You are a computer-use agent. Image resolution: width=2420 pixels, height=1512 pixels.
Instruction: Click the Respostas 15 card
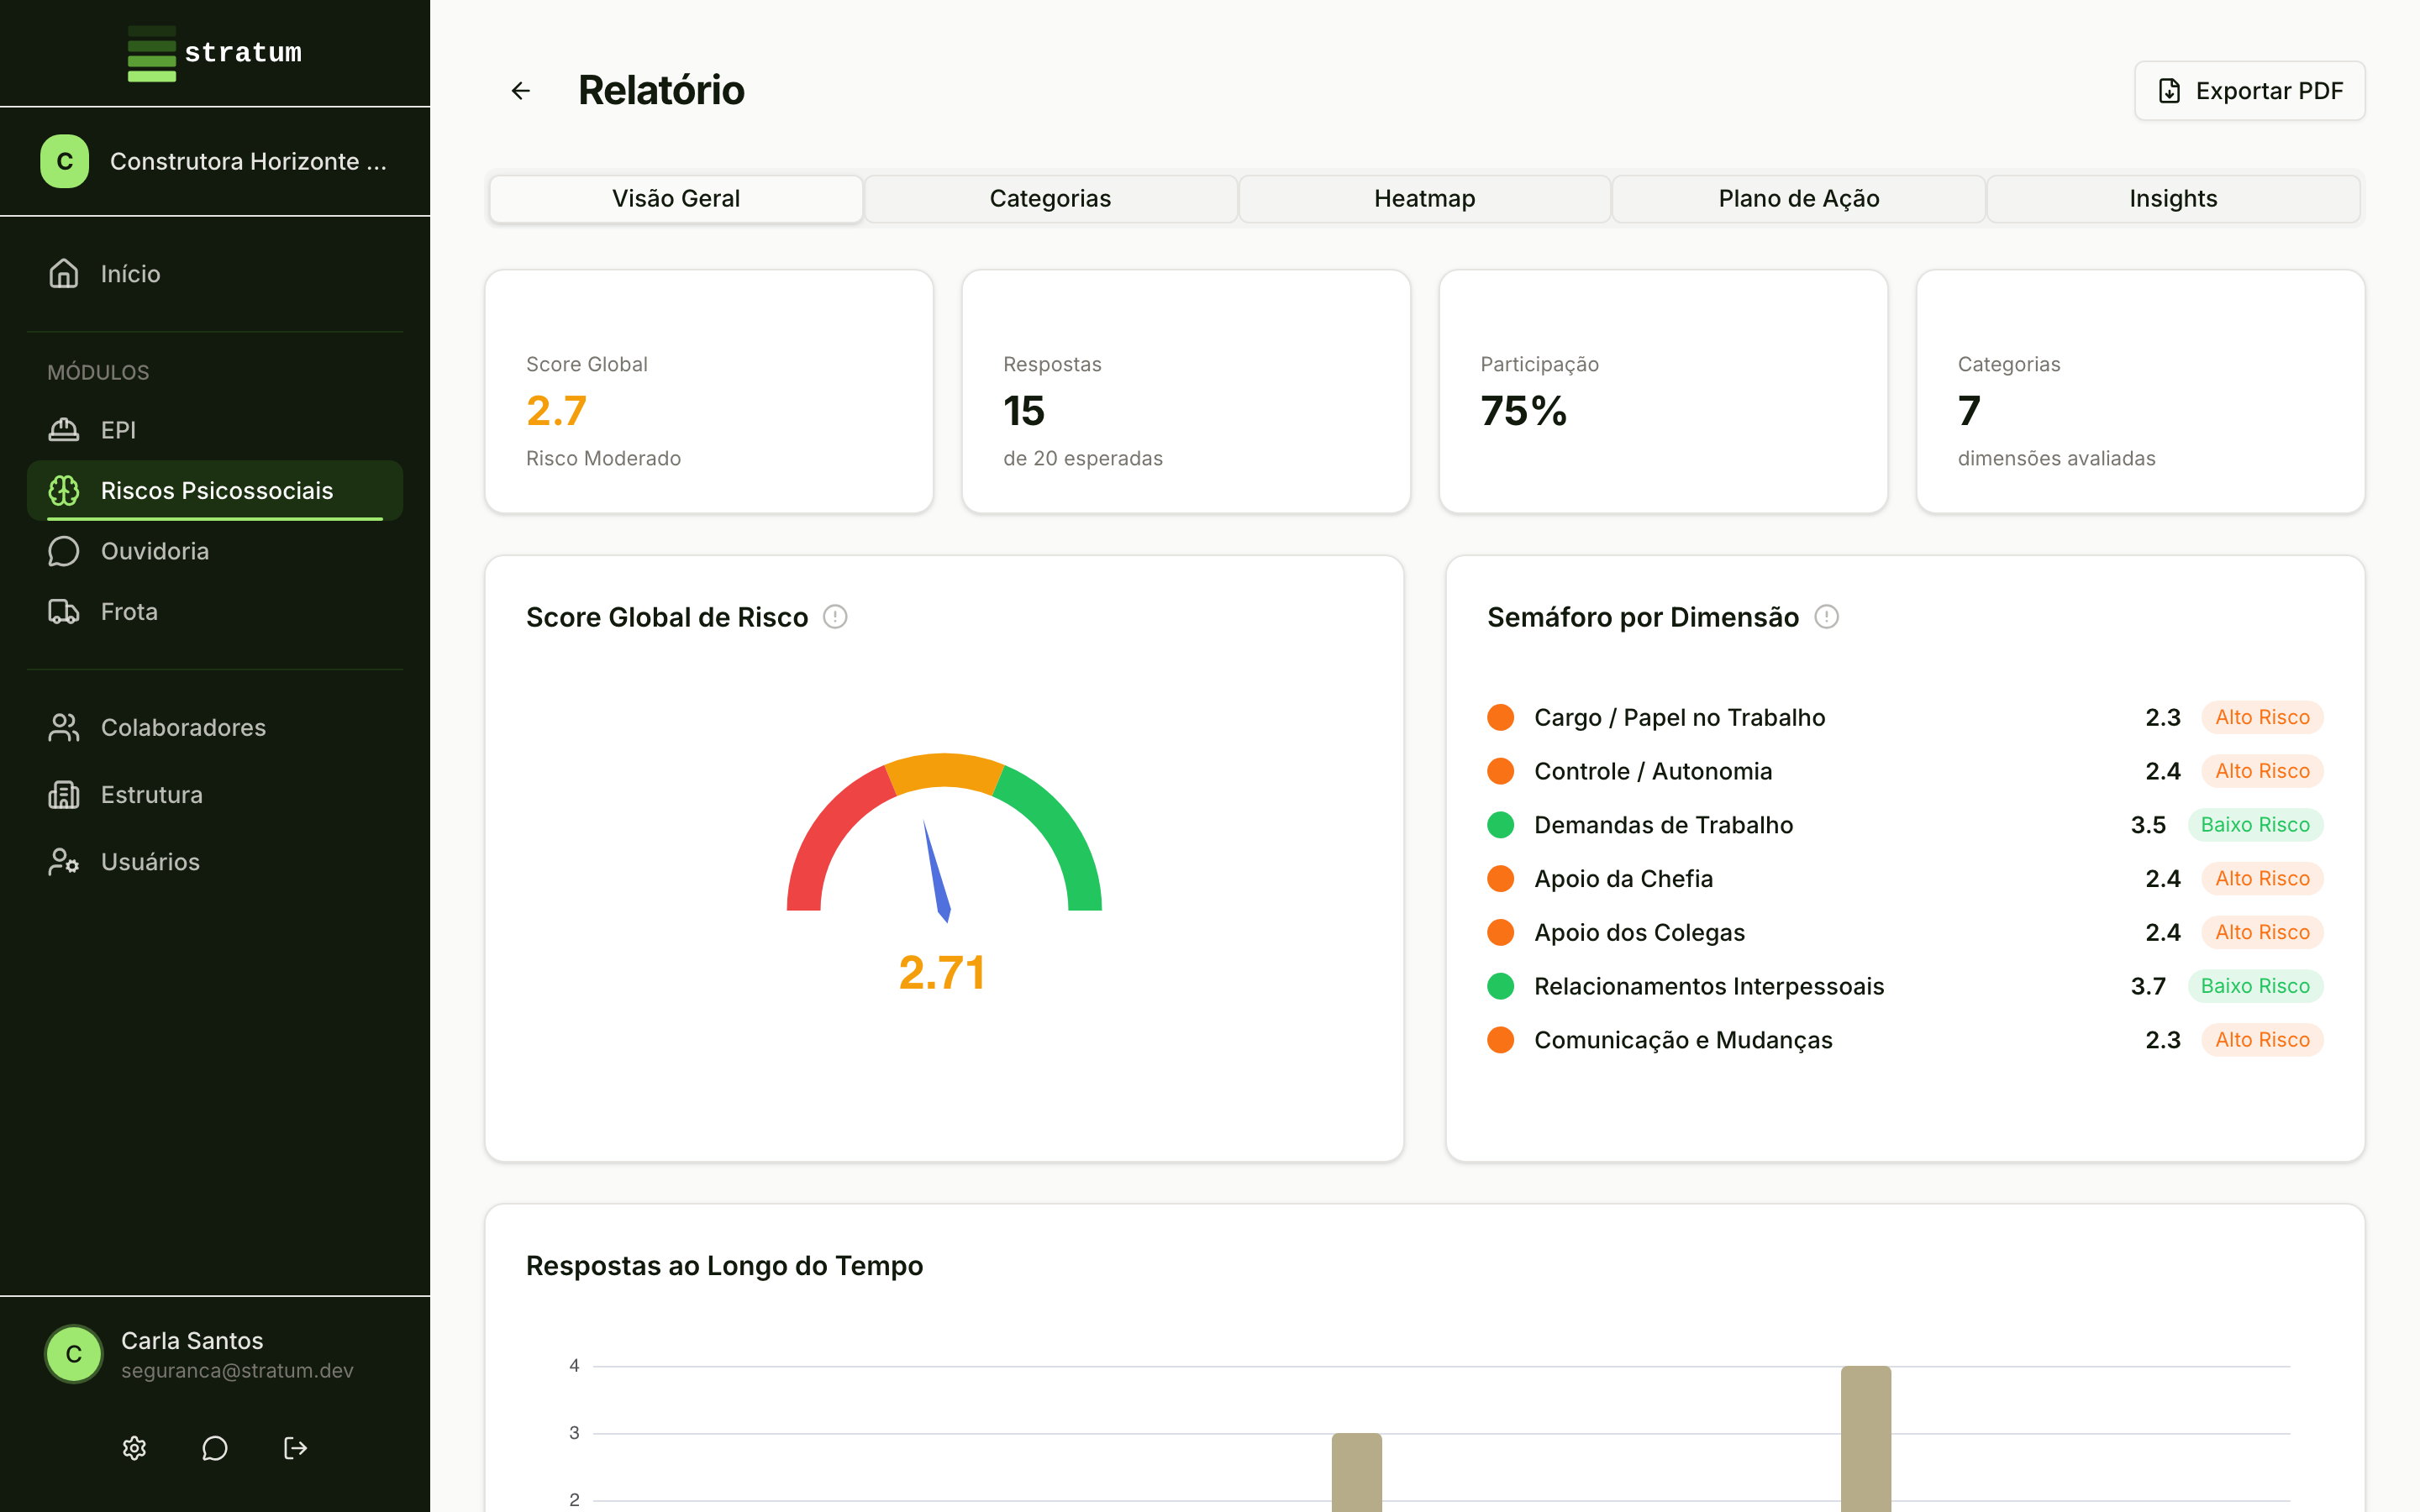click(1186, 391)
